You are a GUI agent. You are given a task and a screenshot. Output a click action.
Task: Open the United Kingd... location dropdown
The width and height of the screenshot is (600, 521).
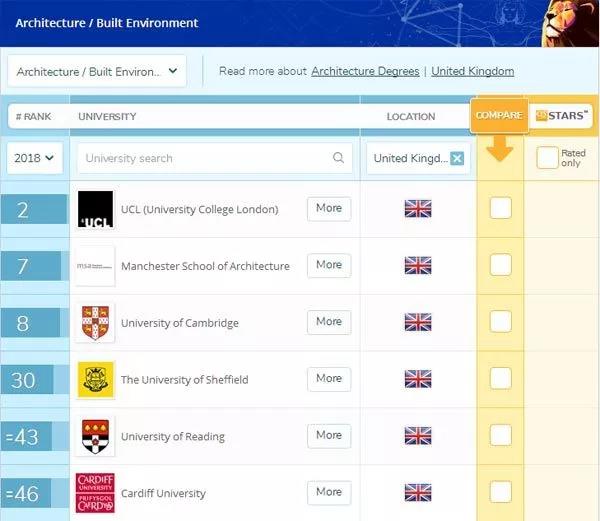[x=418, y=158]
